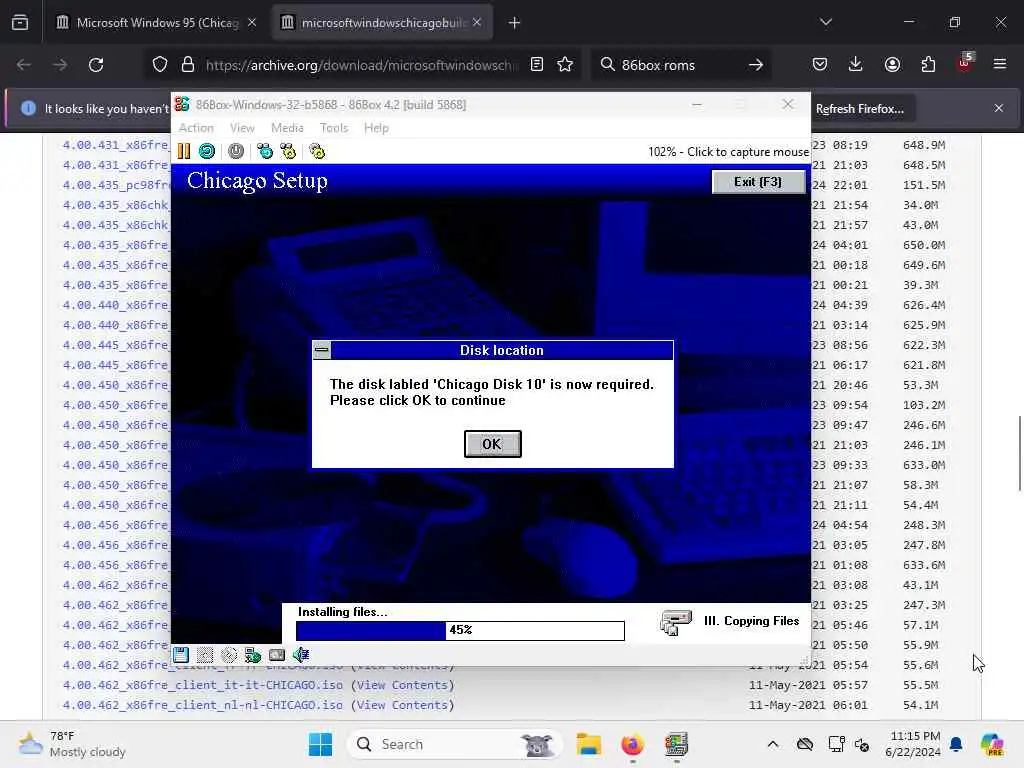The height and width of the screenshot is (768, 1024).
Task: Open File Explorer from the taskbar
Action: (588, 744)
